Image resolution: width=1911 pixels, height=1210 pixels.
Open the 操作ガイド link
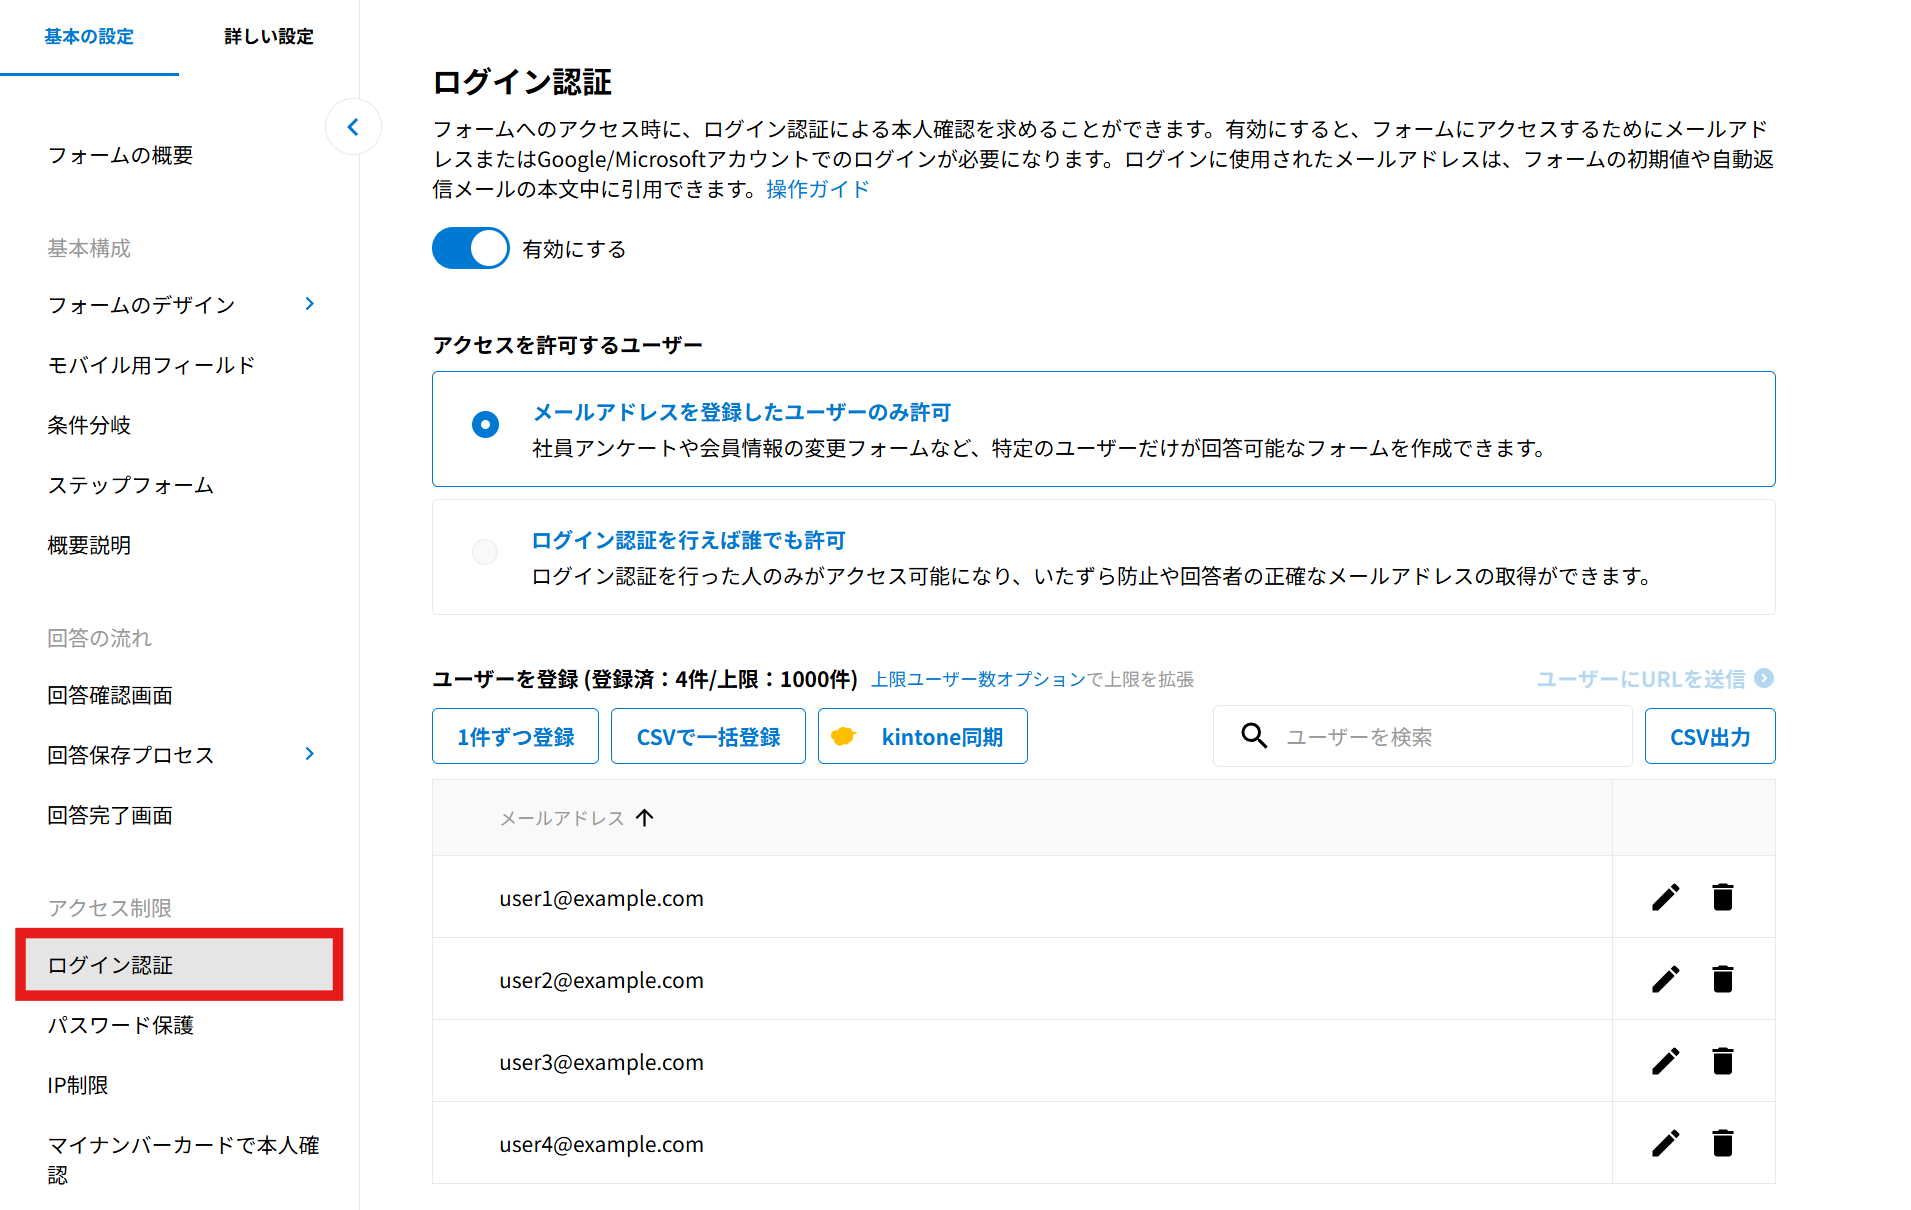(x=817, y=190)
